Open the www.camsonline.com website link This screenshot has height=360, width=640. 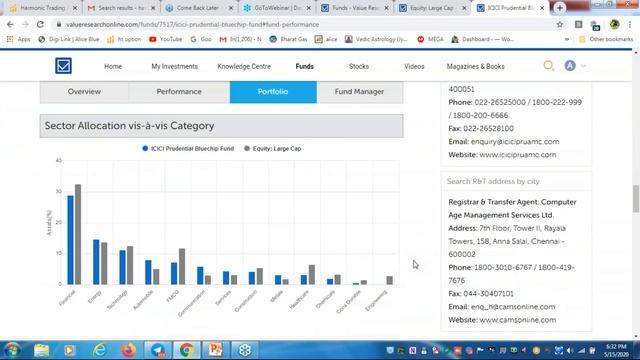(518, 320)
